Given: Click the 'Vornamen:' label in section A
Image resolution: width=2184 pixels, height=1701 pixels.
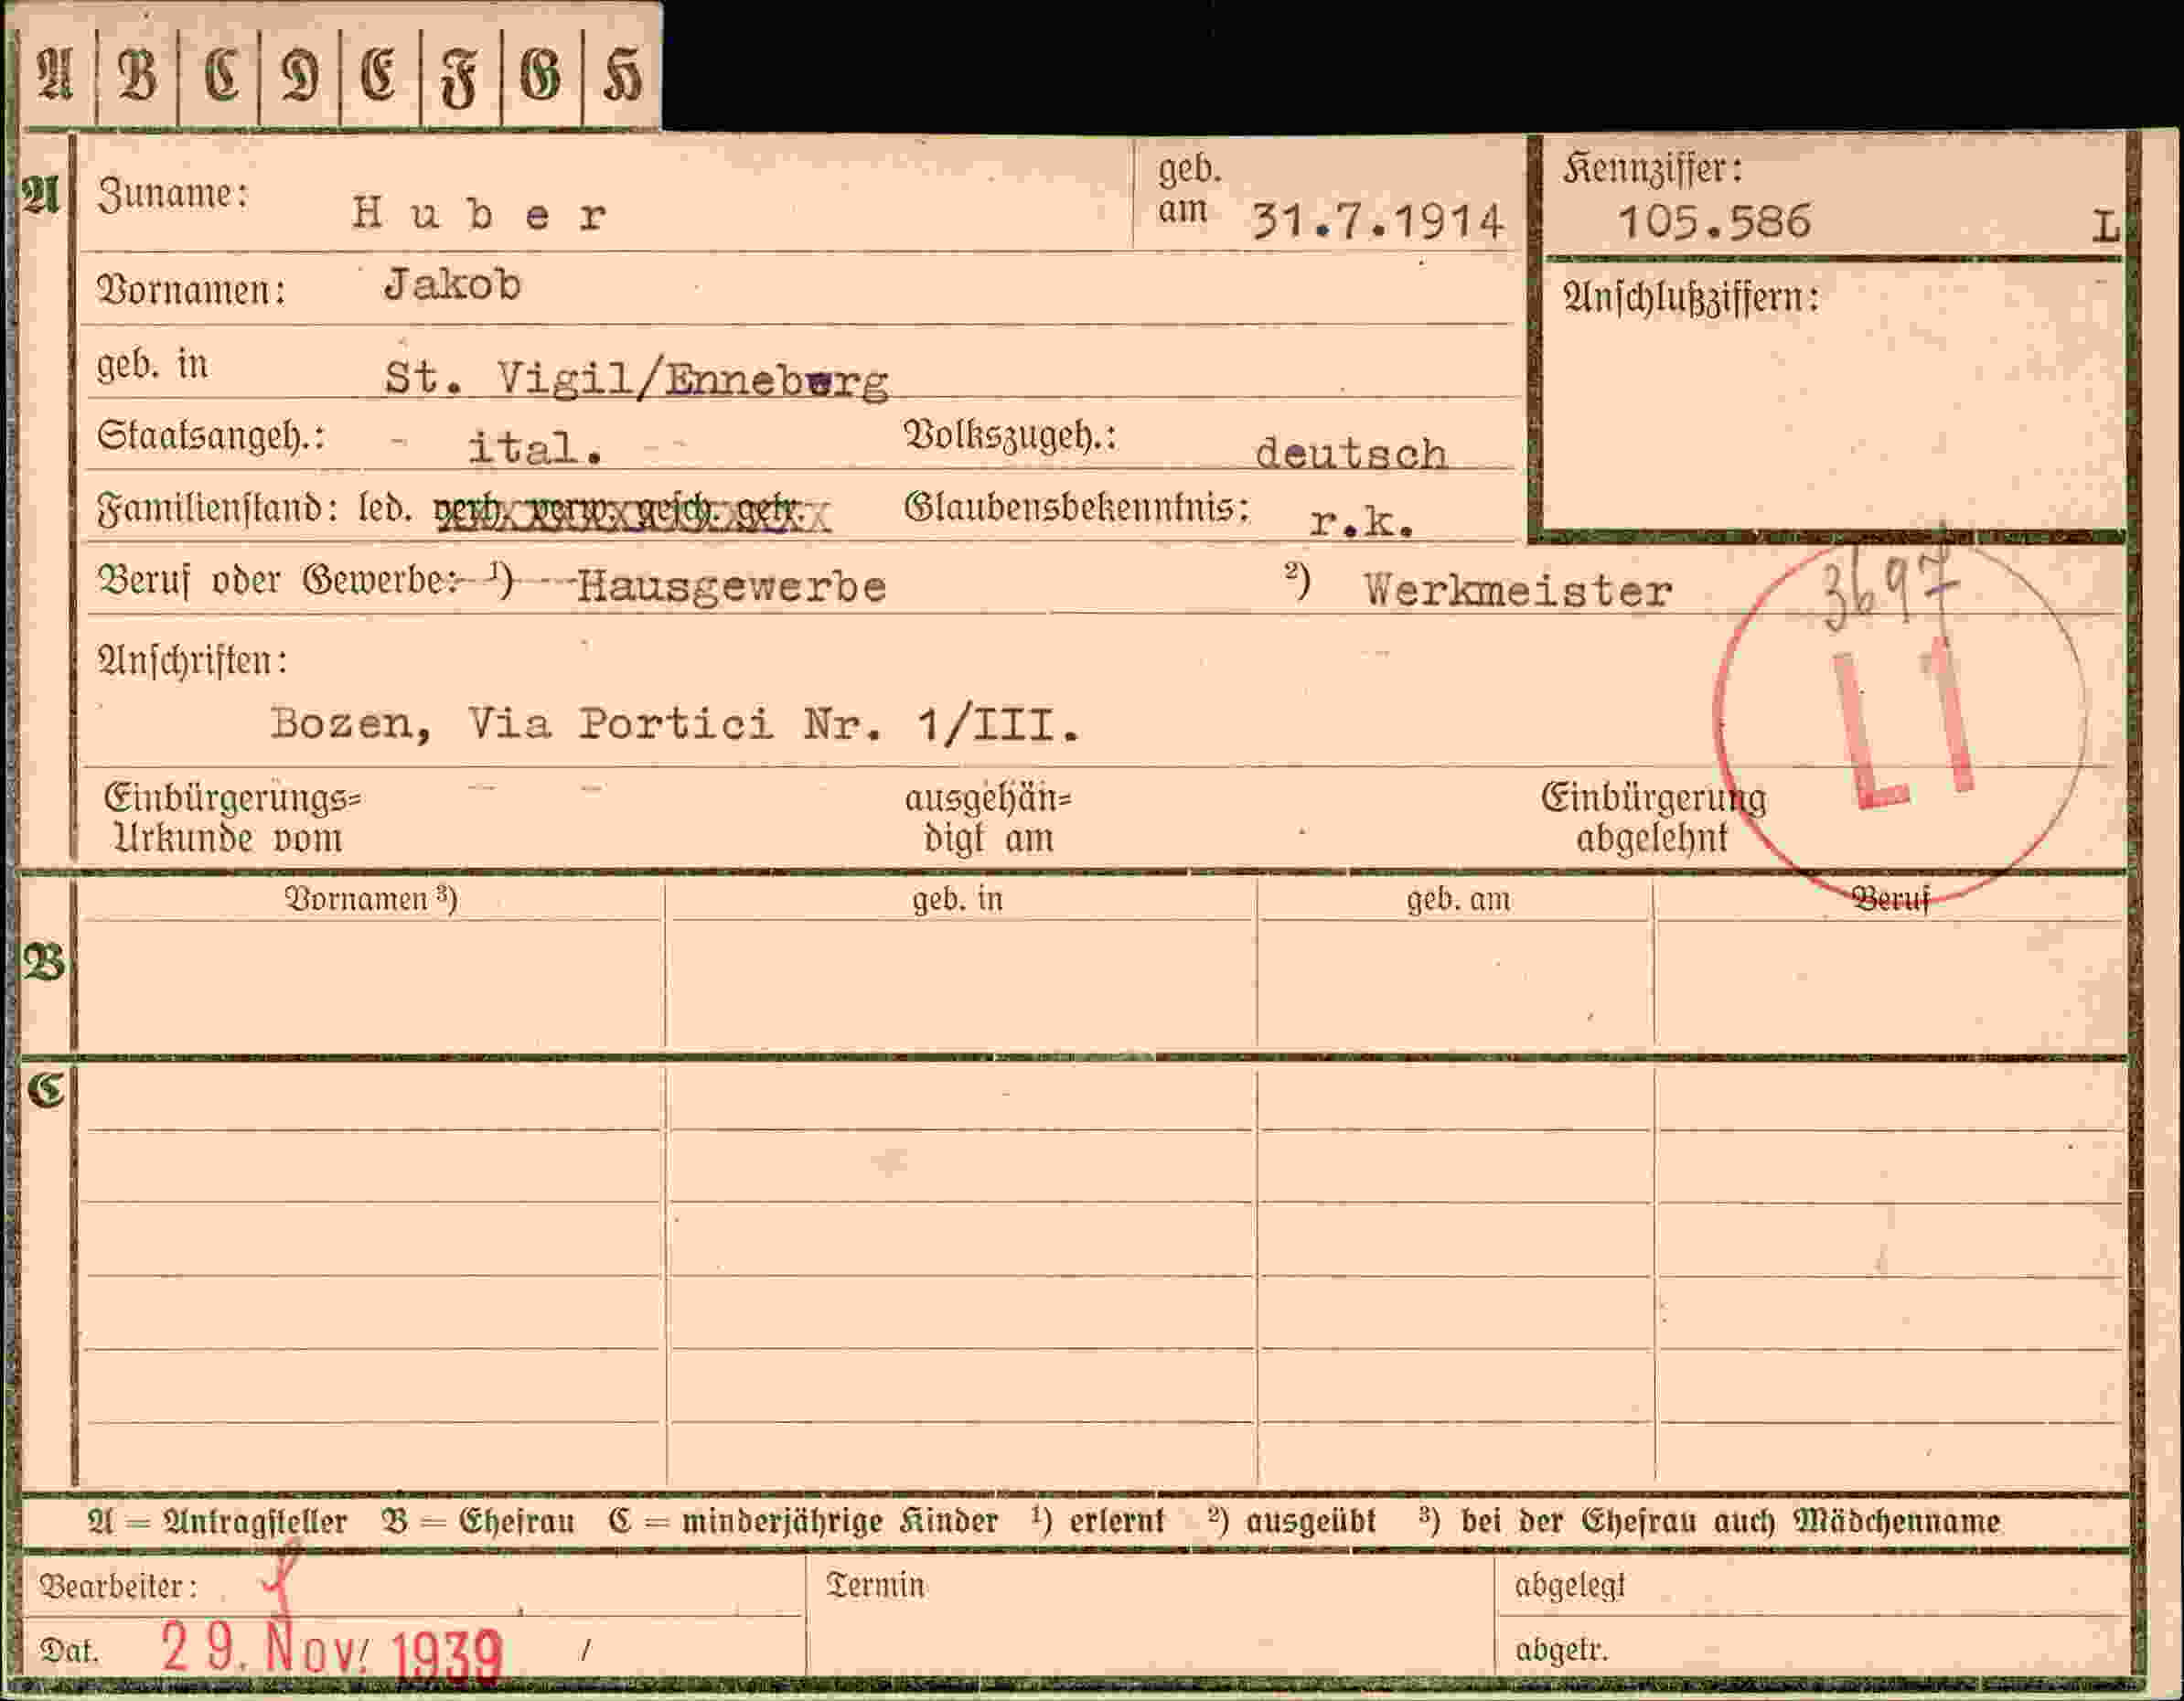Looking at the screenshot, I should click(x=191, y=290).
